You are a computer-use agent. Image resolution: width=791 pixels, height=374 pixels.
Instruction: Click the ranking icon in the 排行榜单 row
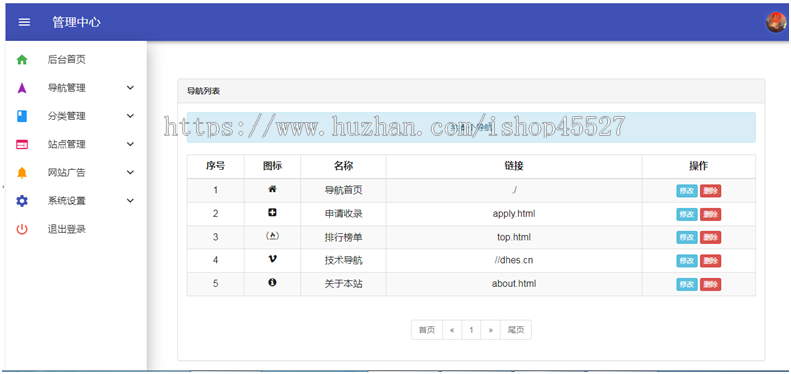pyautogui.click(x=272, y=236)
